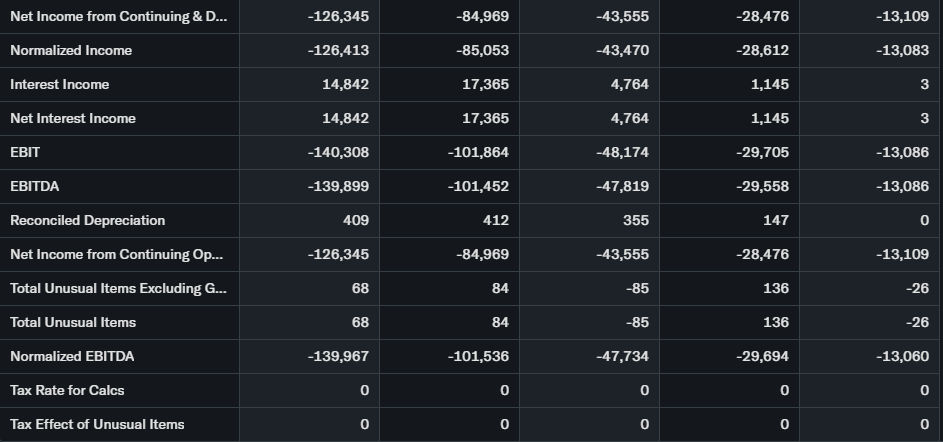The height and width of the screenshot is (442, 943).
Task: Click the Normalized EBITDA value -29,694
Action: 762,356
